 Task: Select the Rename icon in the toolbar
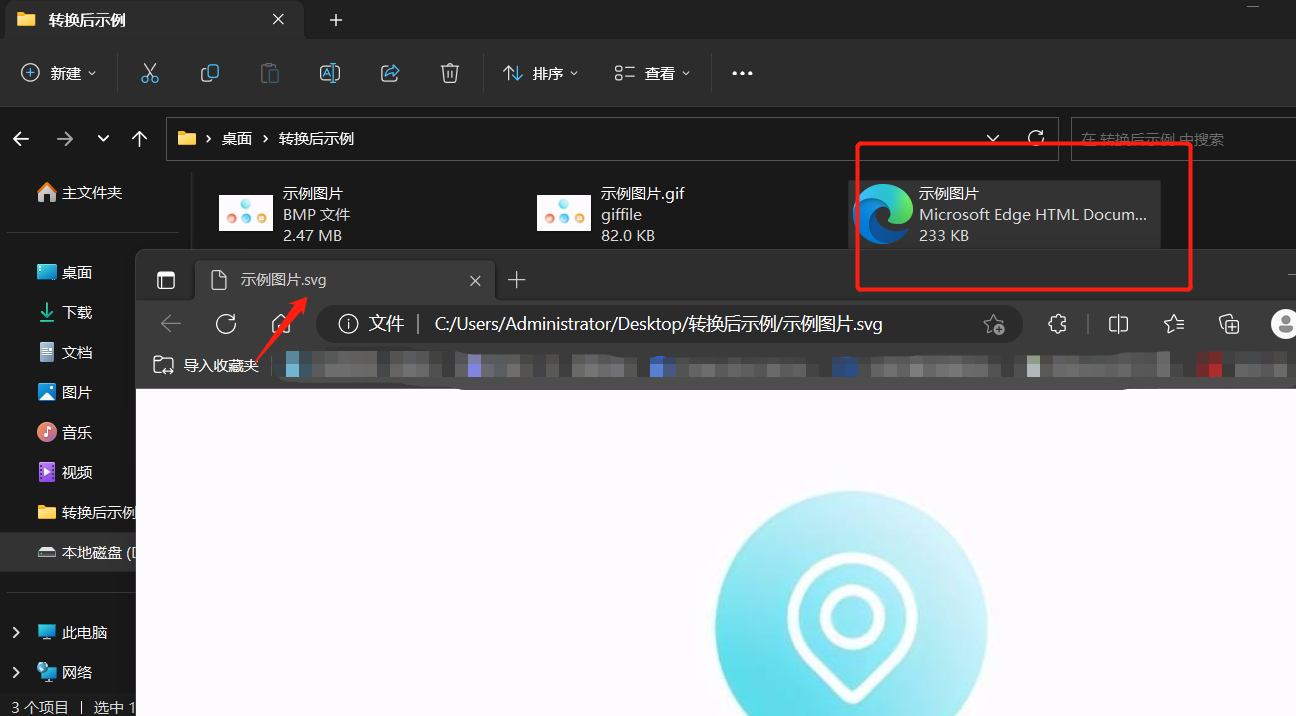click(329, 72)
